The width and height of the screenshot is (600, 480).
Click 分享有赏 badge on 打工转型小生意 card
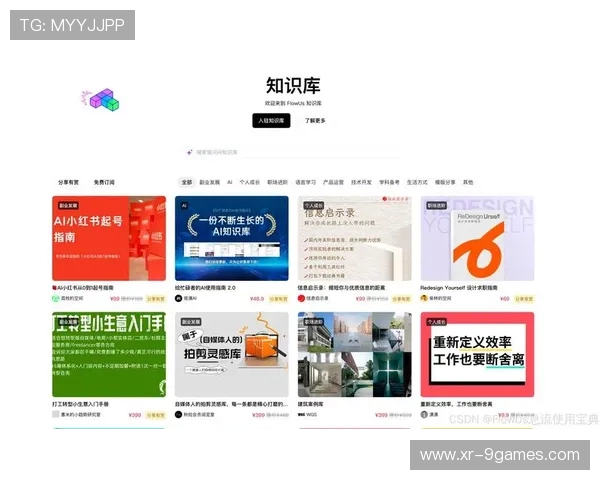pyautogui.click(x=156, y=415)
